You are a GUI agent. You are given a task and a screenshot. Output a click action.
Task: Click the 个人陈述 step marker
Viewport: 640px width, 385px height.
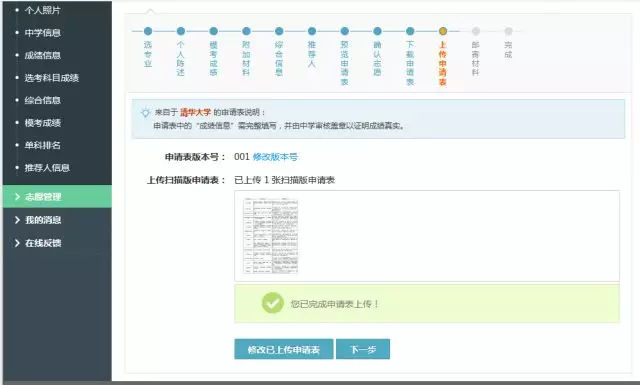[x=181, y=31]
